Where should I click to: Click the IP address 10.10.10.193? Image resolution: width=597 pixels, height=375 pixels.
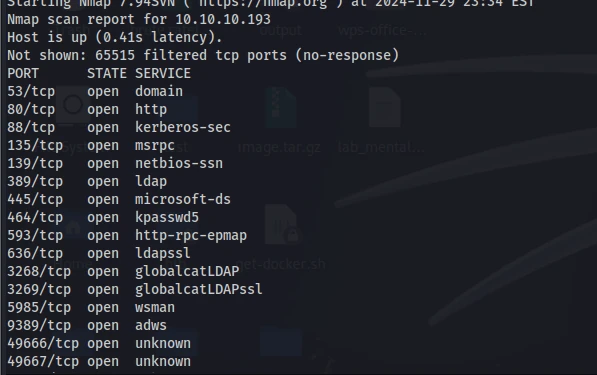pos(223,19)
